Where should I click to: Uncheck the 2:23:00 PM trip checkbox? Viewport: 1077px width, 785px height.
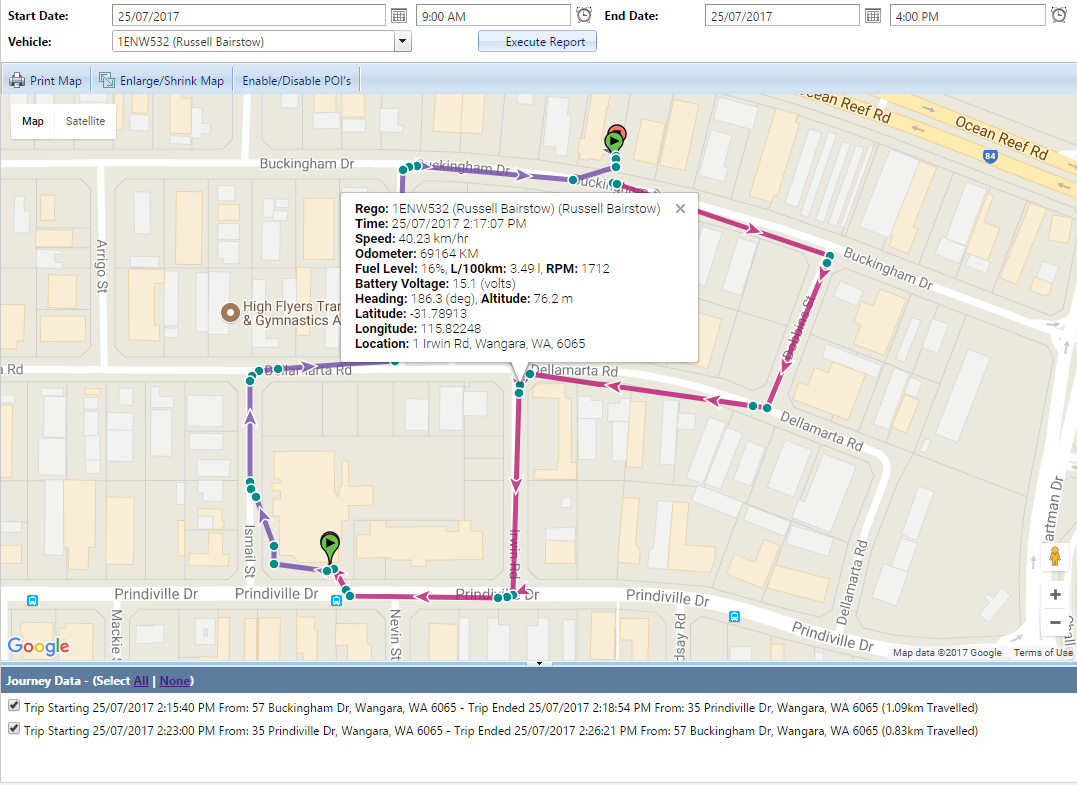[x=14, y=729]
